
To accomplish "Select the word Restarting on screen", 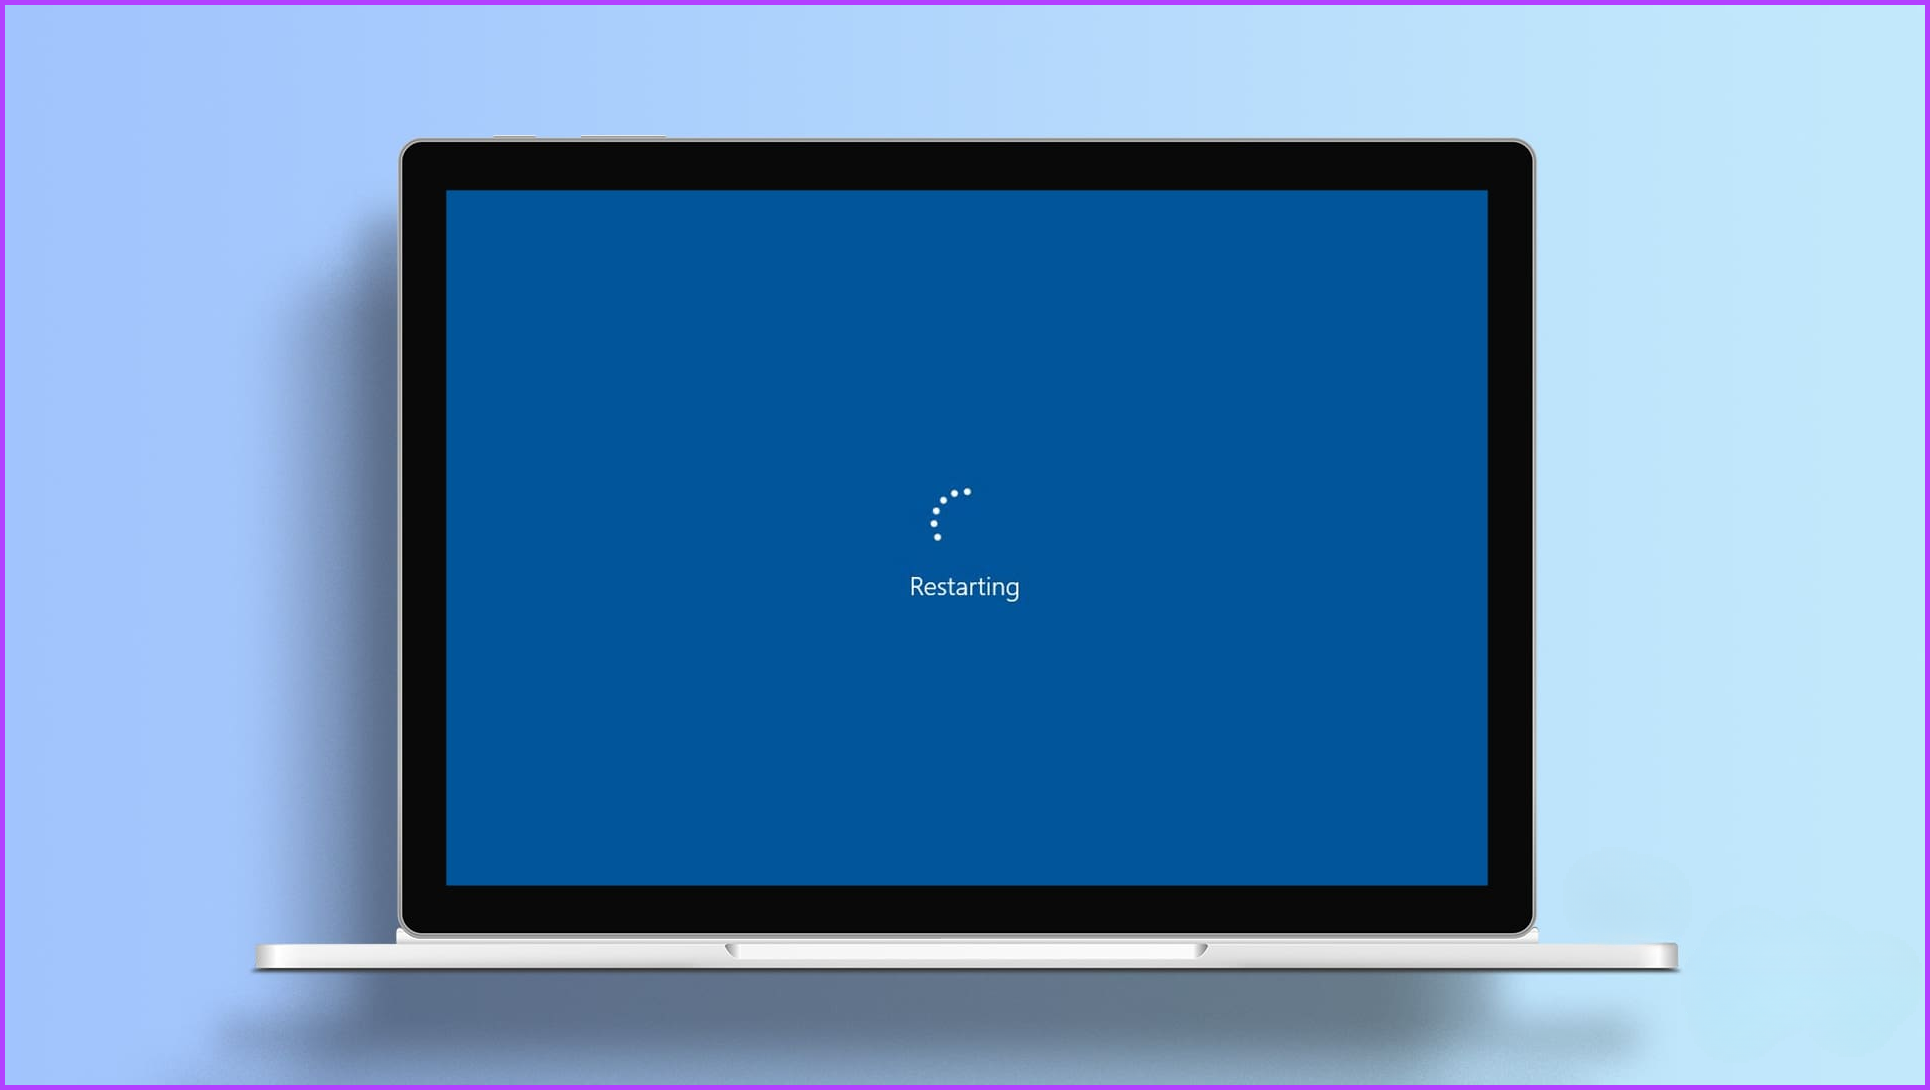I will tap(965, 586).
